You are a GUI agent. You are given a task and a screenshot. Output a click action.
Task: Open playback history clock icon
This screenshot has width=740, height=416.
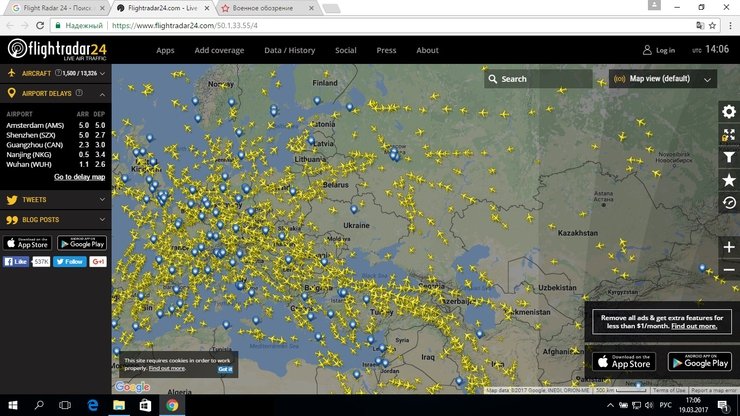(729, 203)
